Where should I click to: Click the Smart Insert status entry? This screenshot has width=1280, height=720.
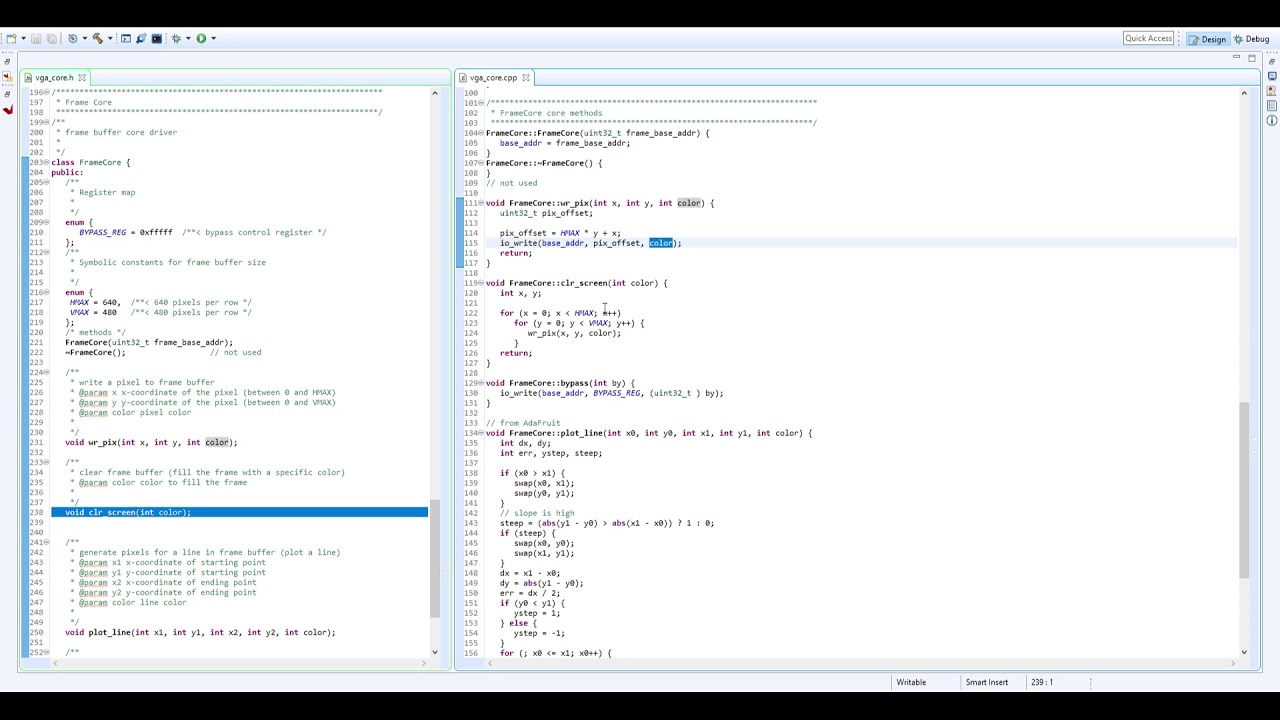986,682
